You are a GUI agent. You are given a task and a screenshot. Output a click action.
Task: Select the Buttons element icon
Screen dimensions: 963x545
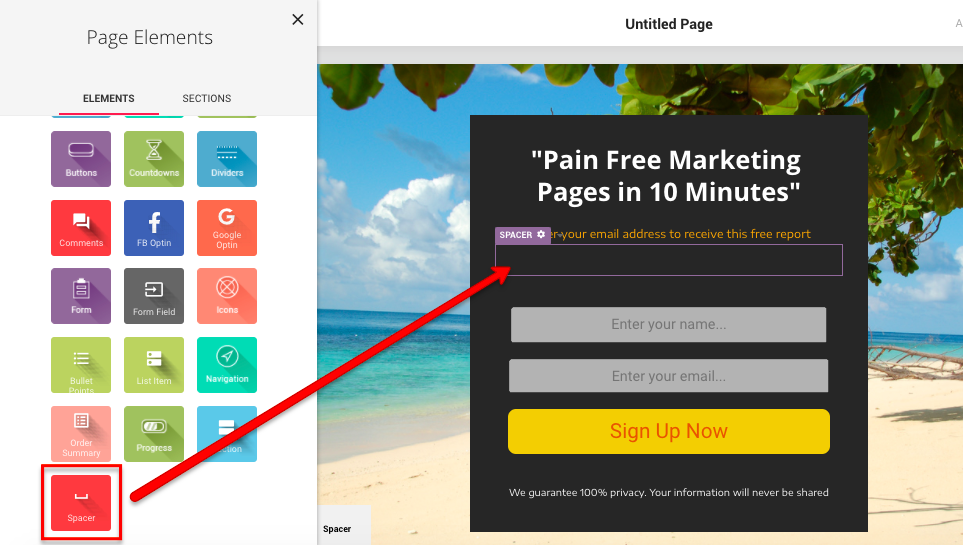click(x=81, y=159)
